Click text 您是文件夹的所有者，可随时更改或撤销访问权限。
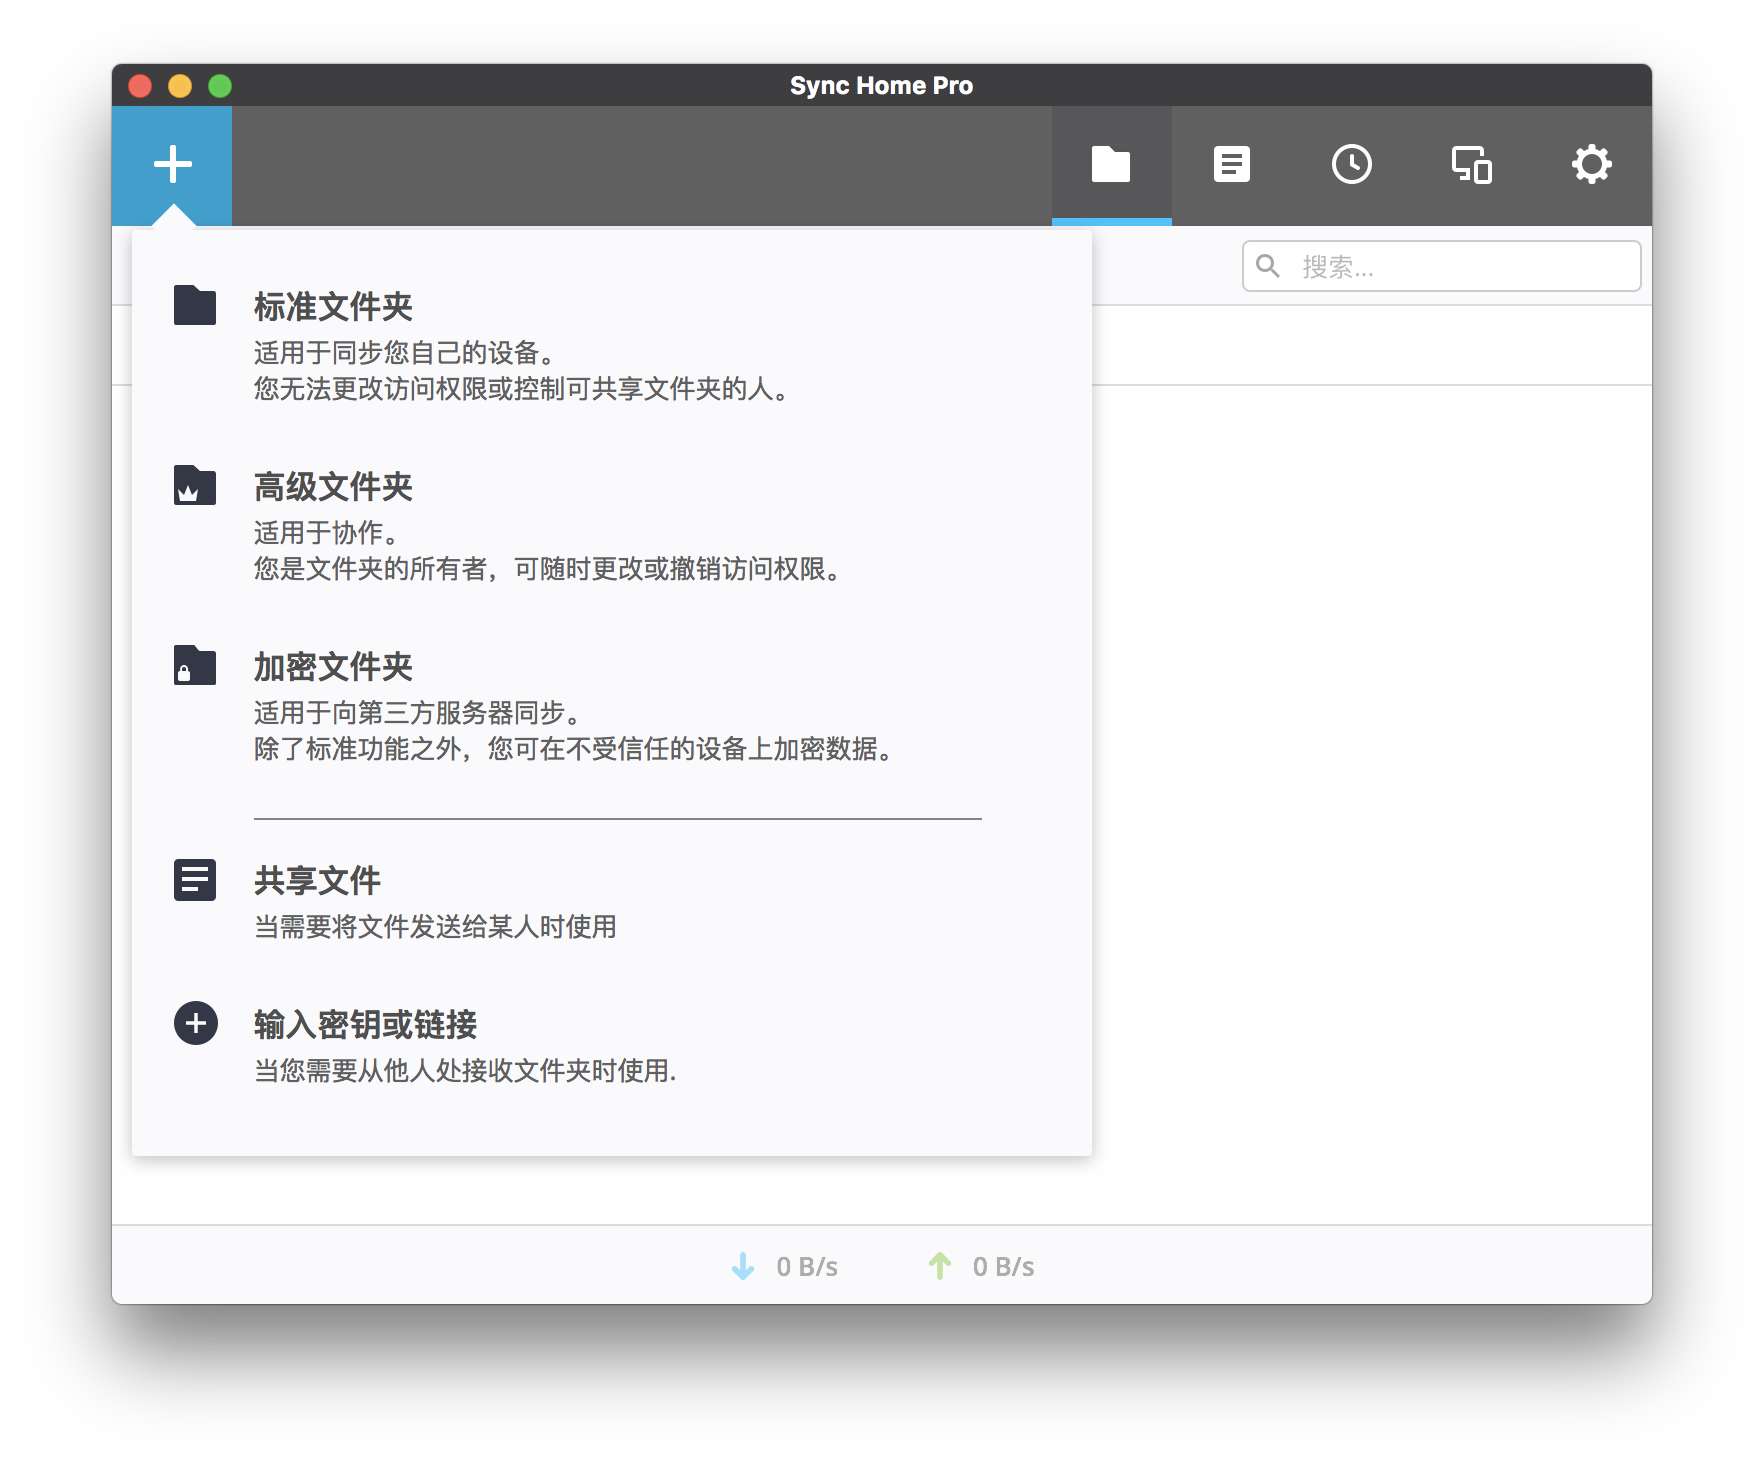This screenshot has height=1464, width=1764. (548, 569)
